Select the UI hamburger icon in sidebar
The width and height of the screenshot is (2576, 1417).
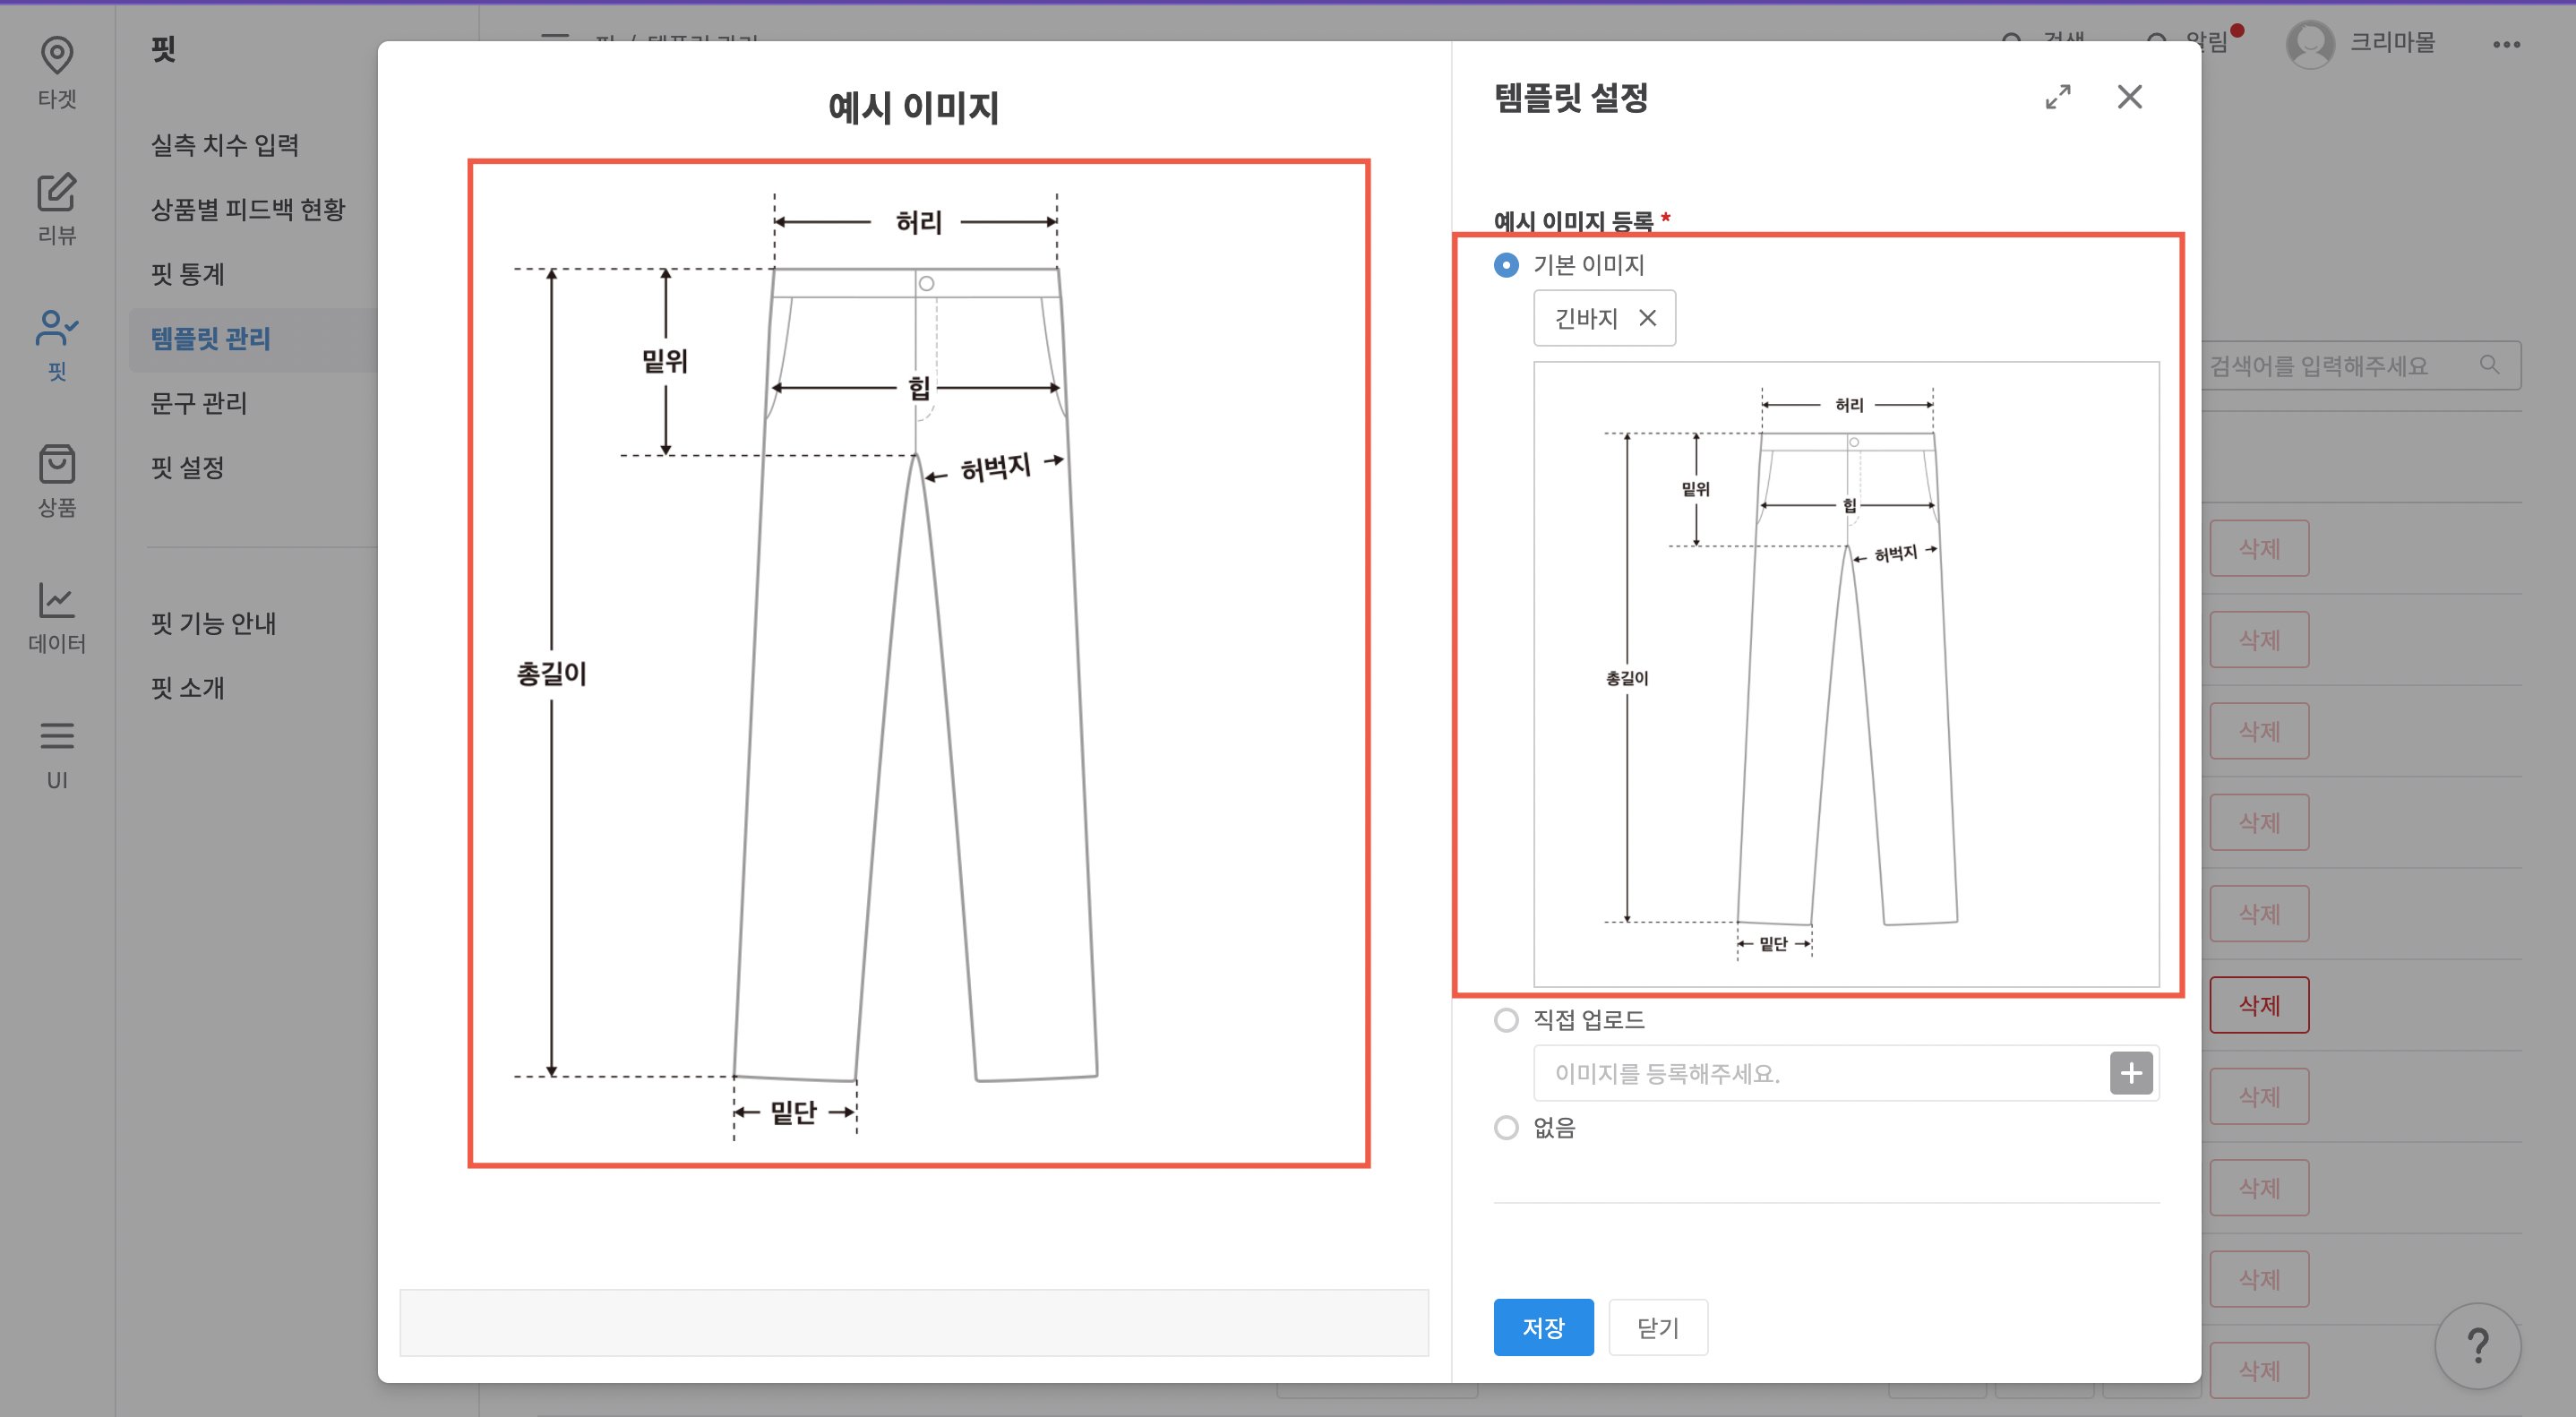point(56,750)
